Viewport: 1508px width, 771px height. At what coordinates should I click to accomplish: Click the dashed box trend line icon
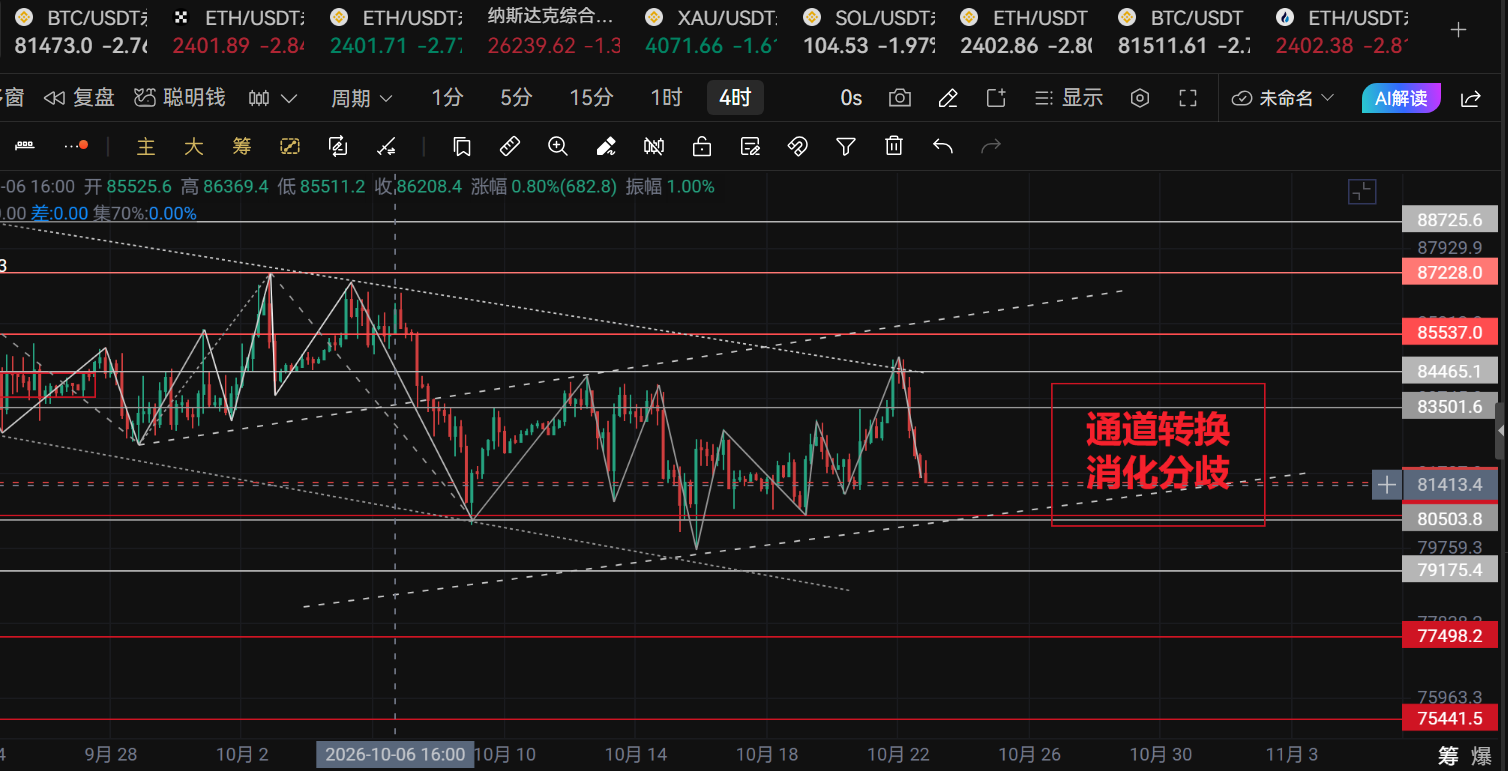290,147
